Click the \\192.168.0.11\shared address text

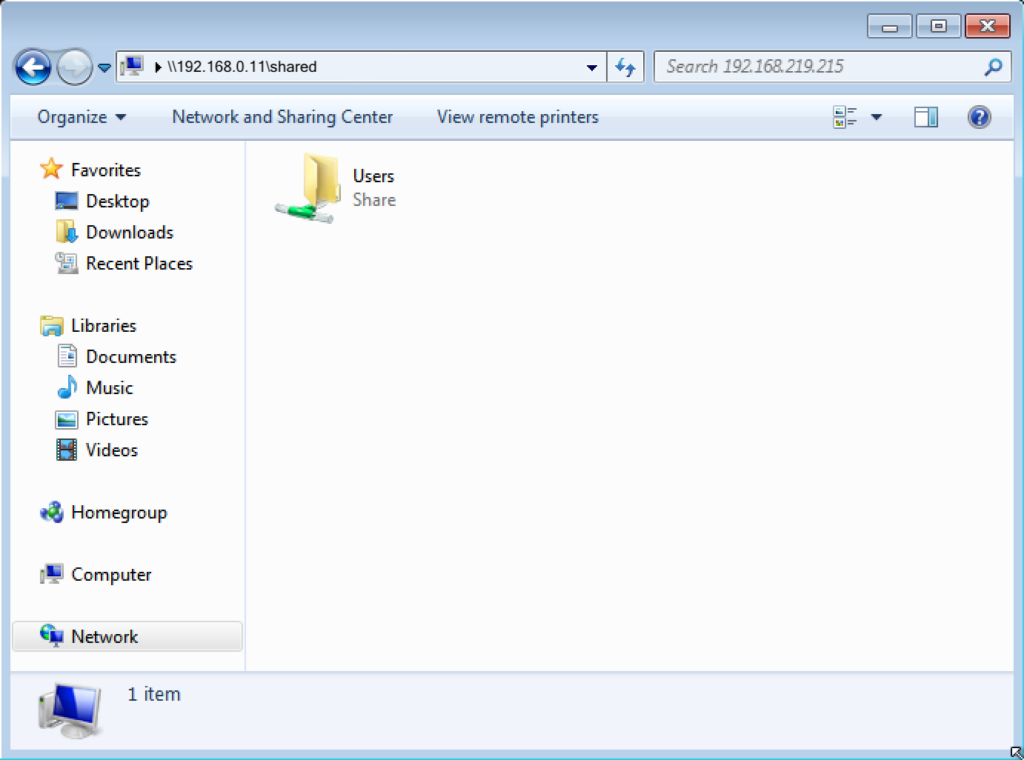[242, 67]
